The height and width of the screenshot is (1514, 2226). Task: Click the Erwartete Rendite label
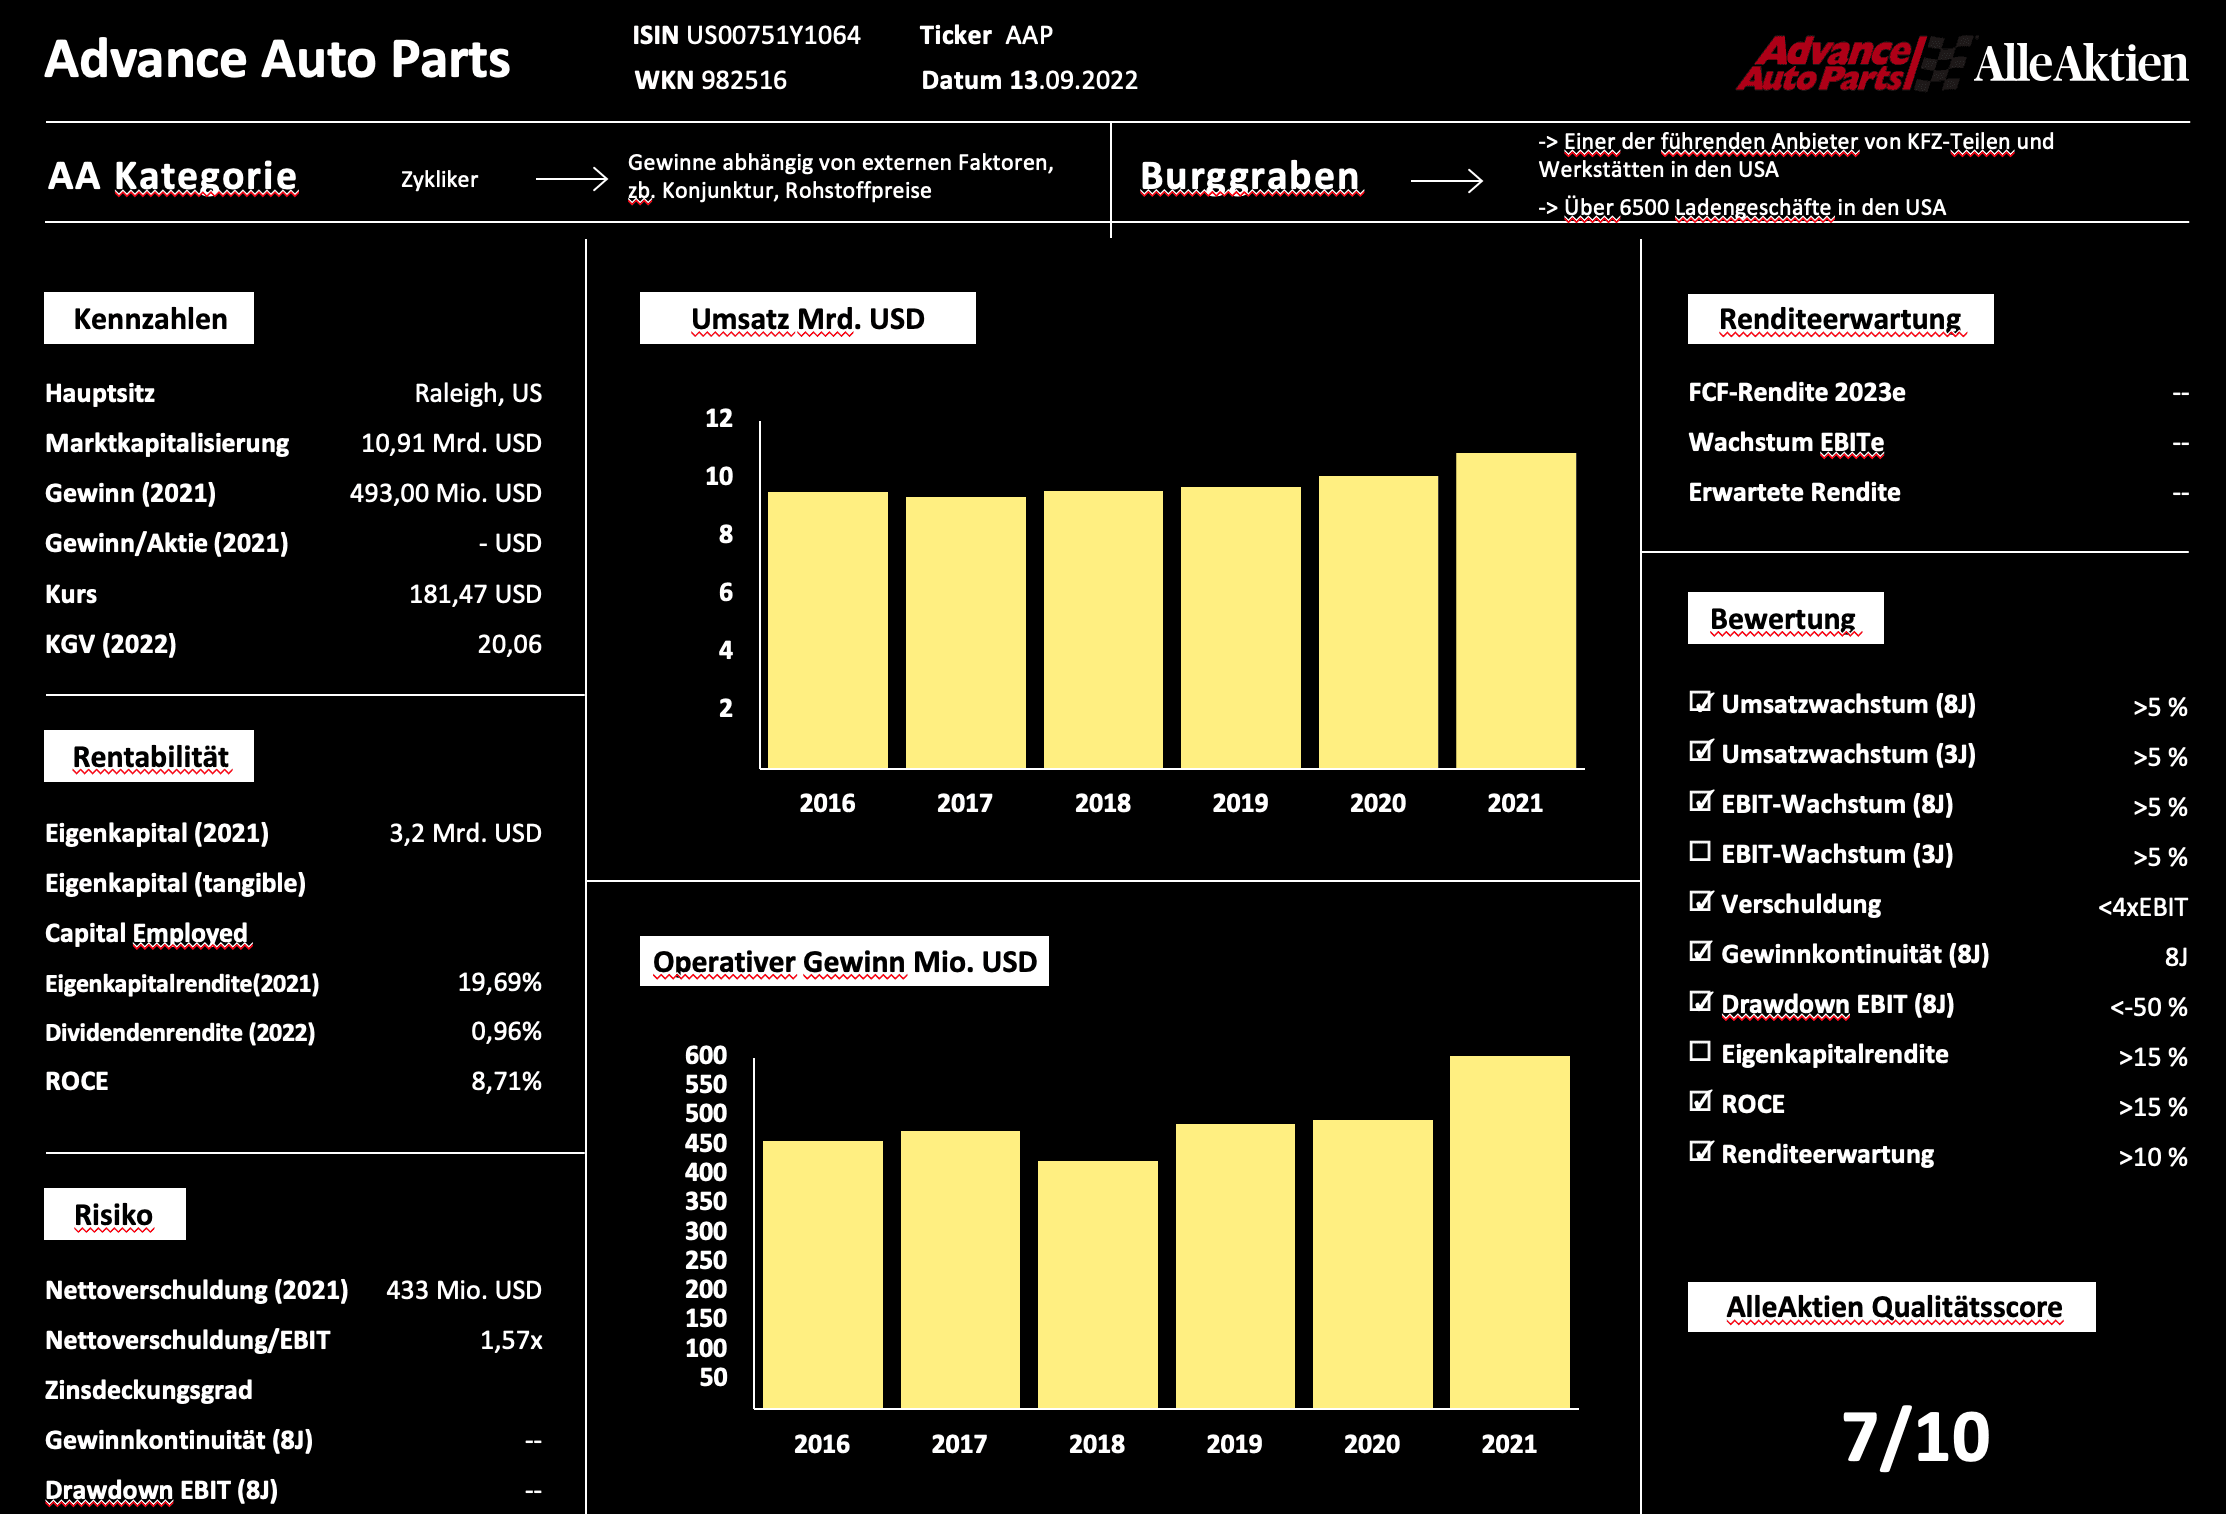(1794, 492)
